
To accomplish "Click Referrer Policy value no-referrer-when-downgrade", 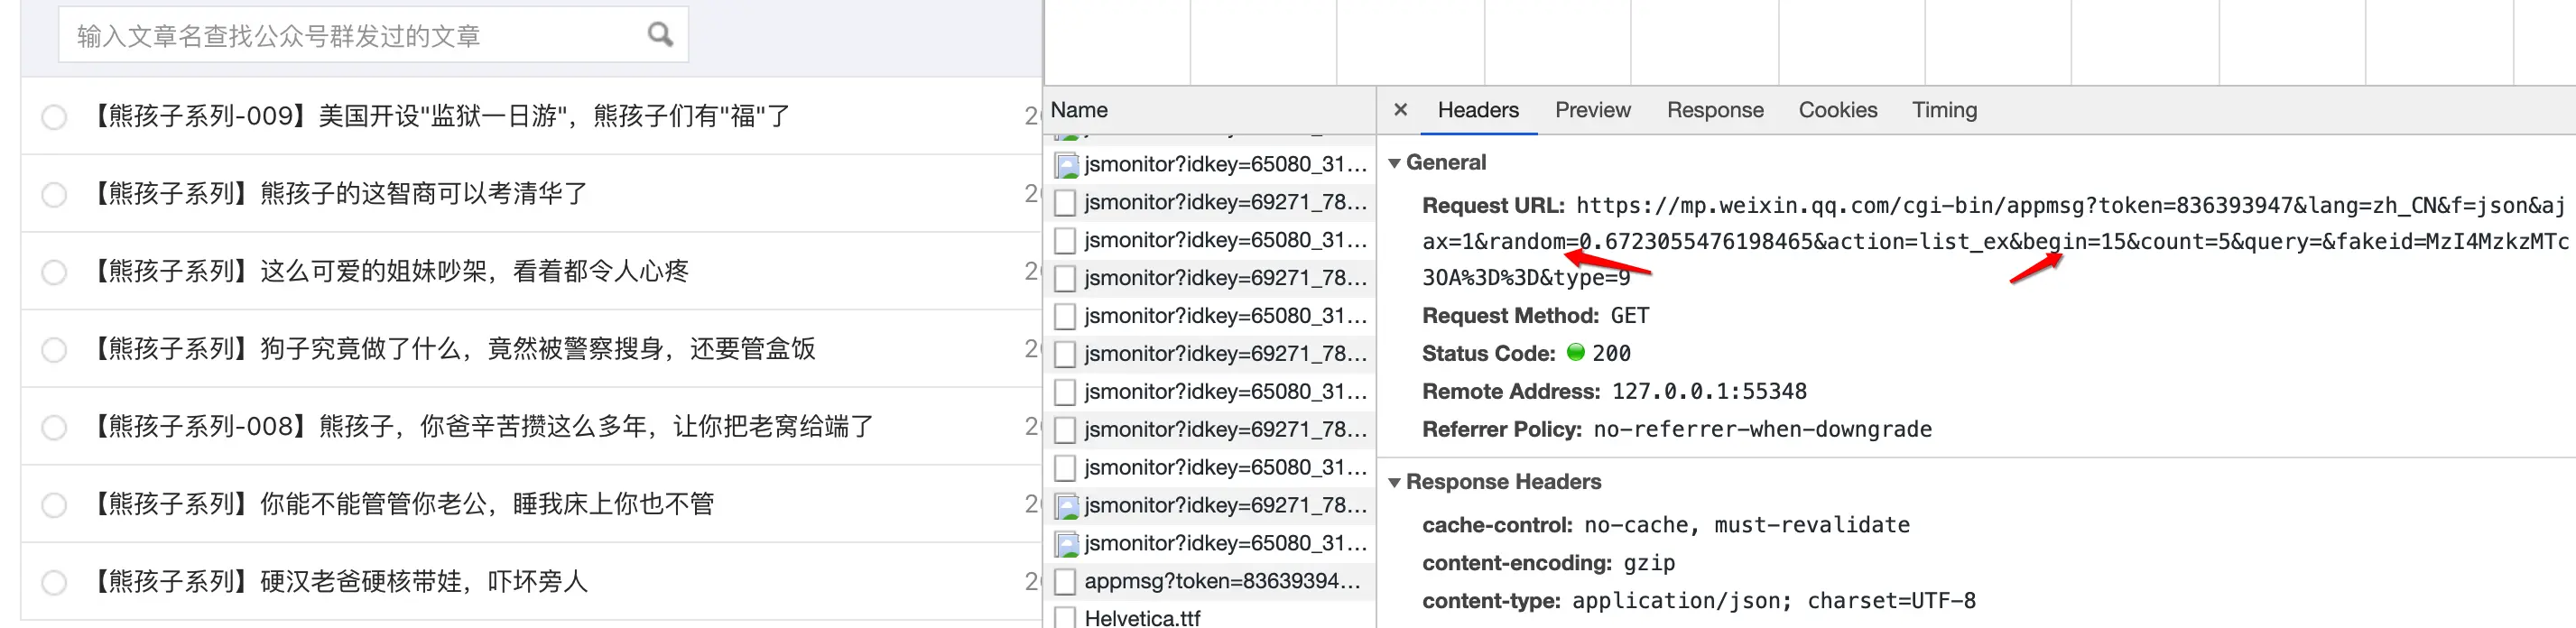I will coord(1762,429).
